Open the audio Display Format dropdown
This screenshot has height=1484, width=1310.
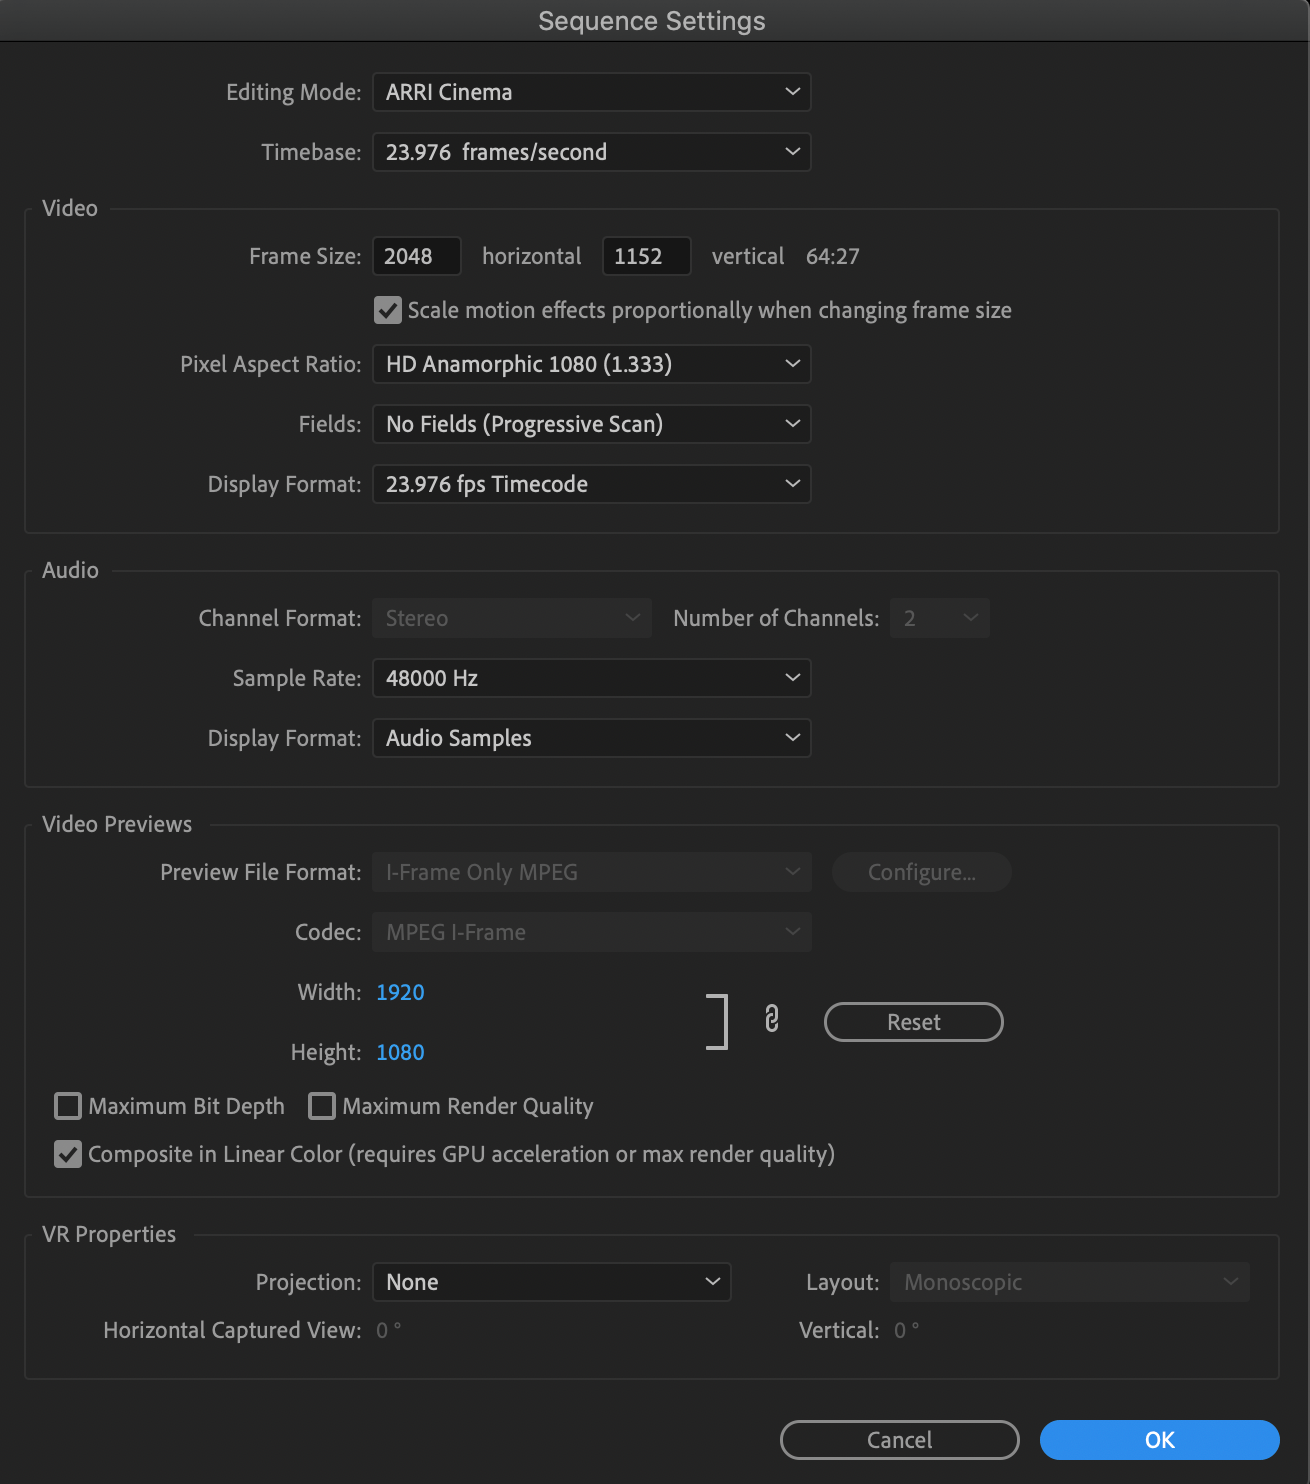(591, 738)
